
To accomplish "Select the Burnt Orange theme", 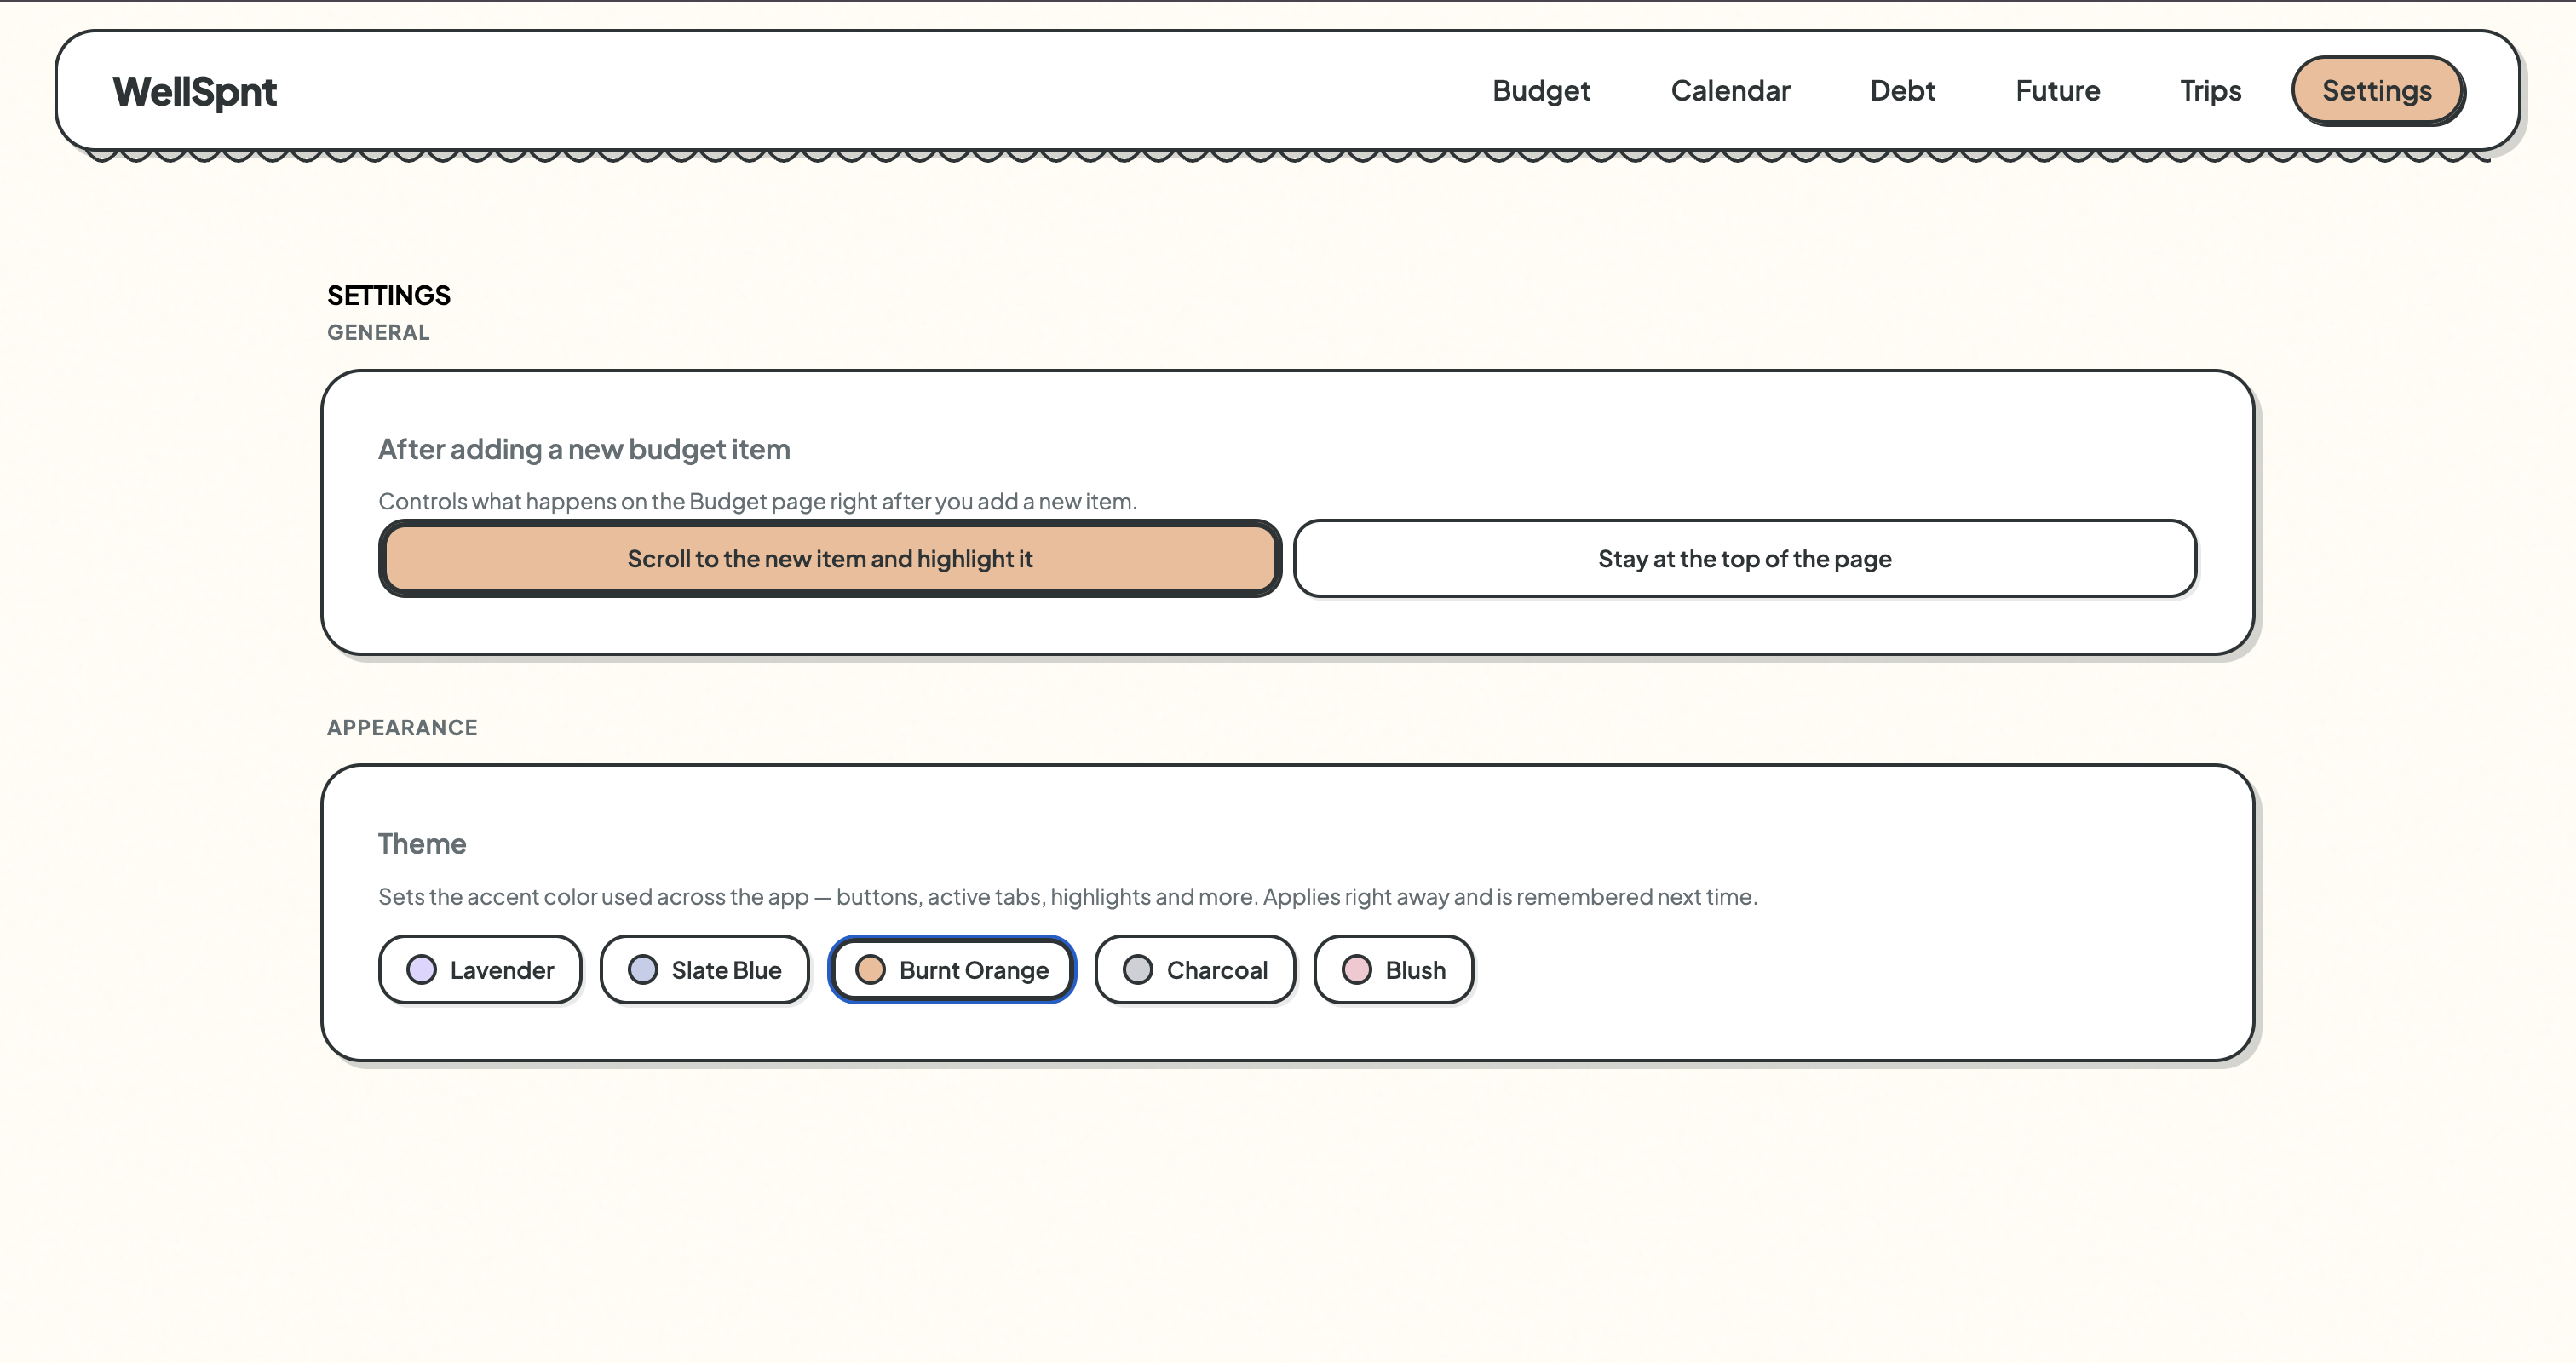I will 952,969.
